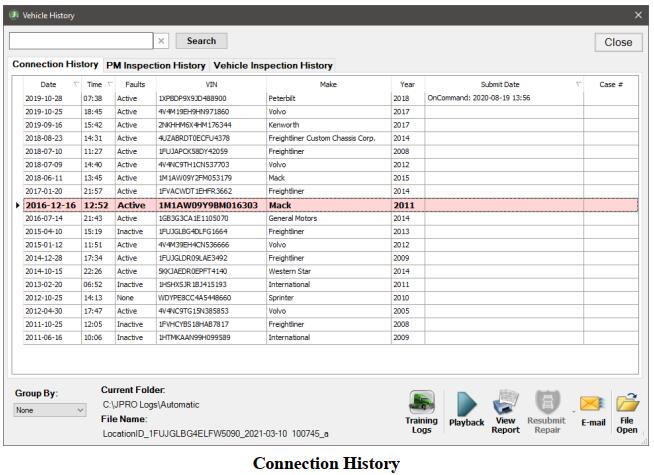
Task: Select row dated 2017-01-20
Action: point(331,191)
